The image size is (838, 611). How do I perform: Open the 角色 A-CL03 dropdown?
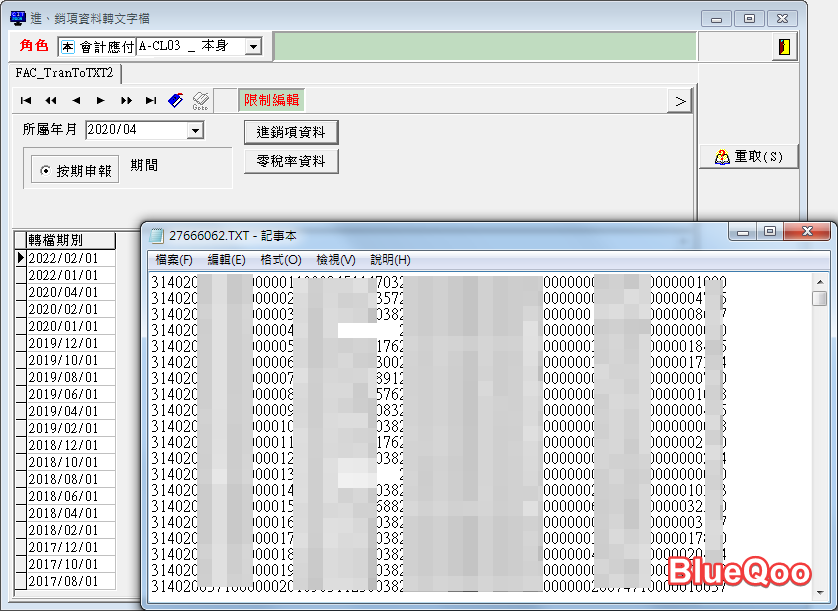[x=253, y=47]
